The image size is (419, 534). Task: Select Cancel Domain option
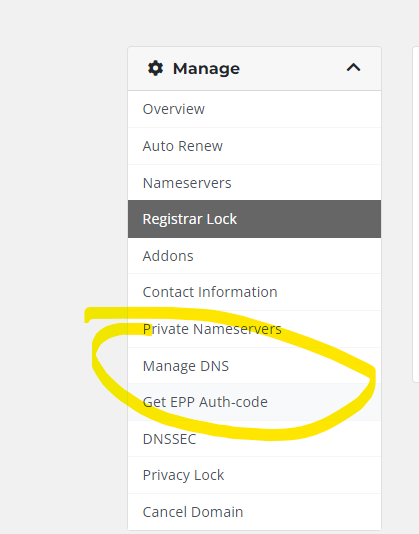(x=254, y=512)
